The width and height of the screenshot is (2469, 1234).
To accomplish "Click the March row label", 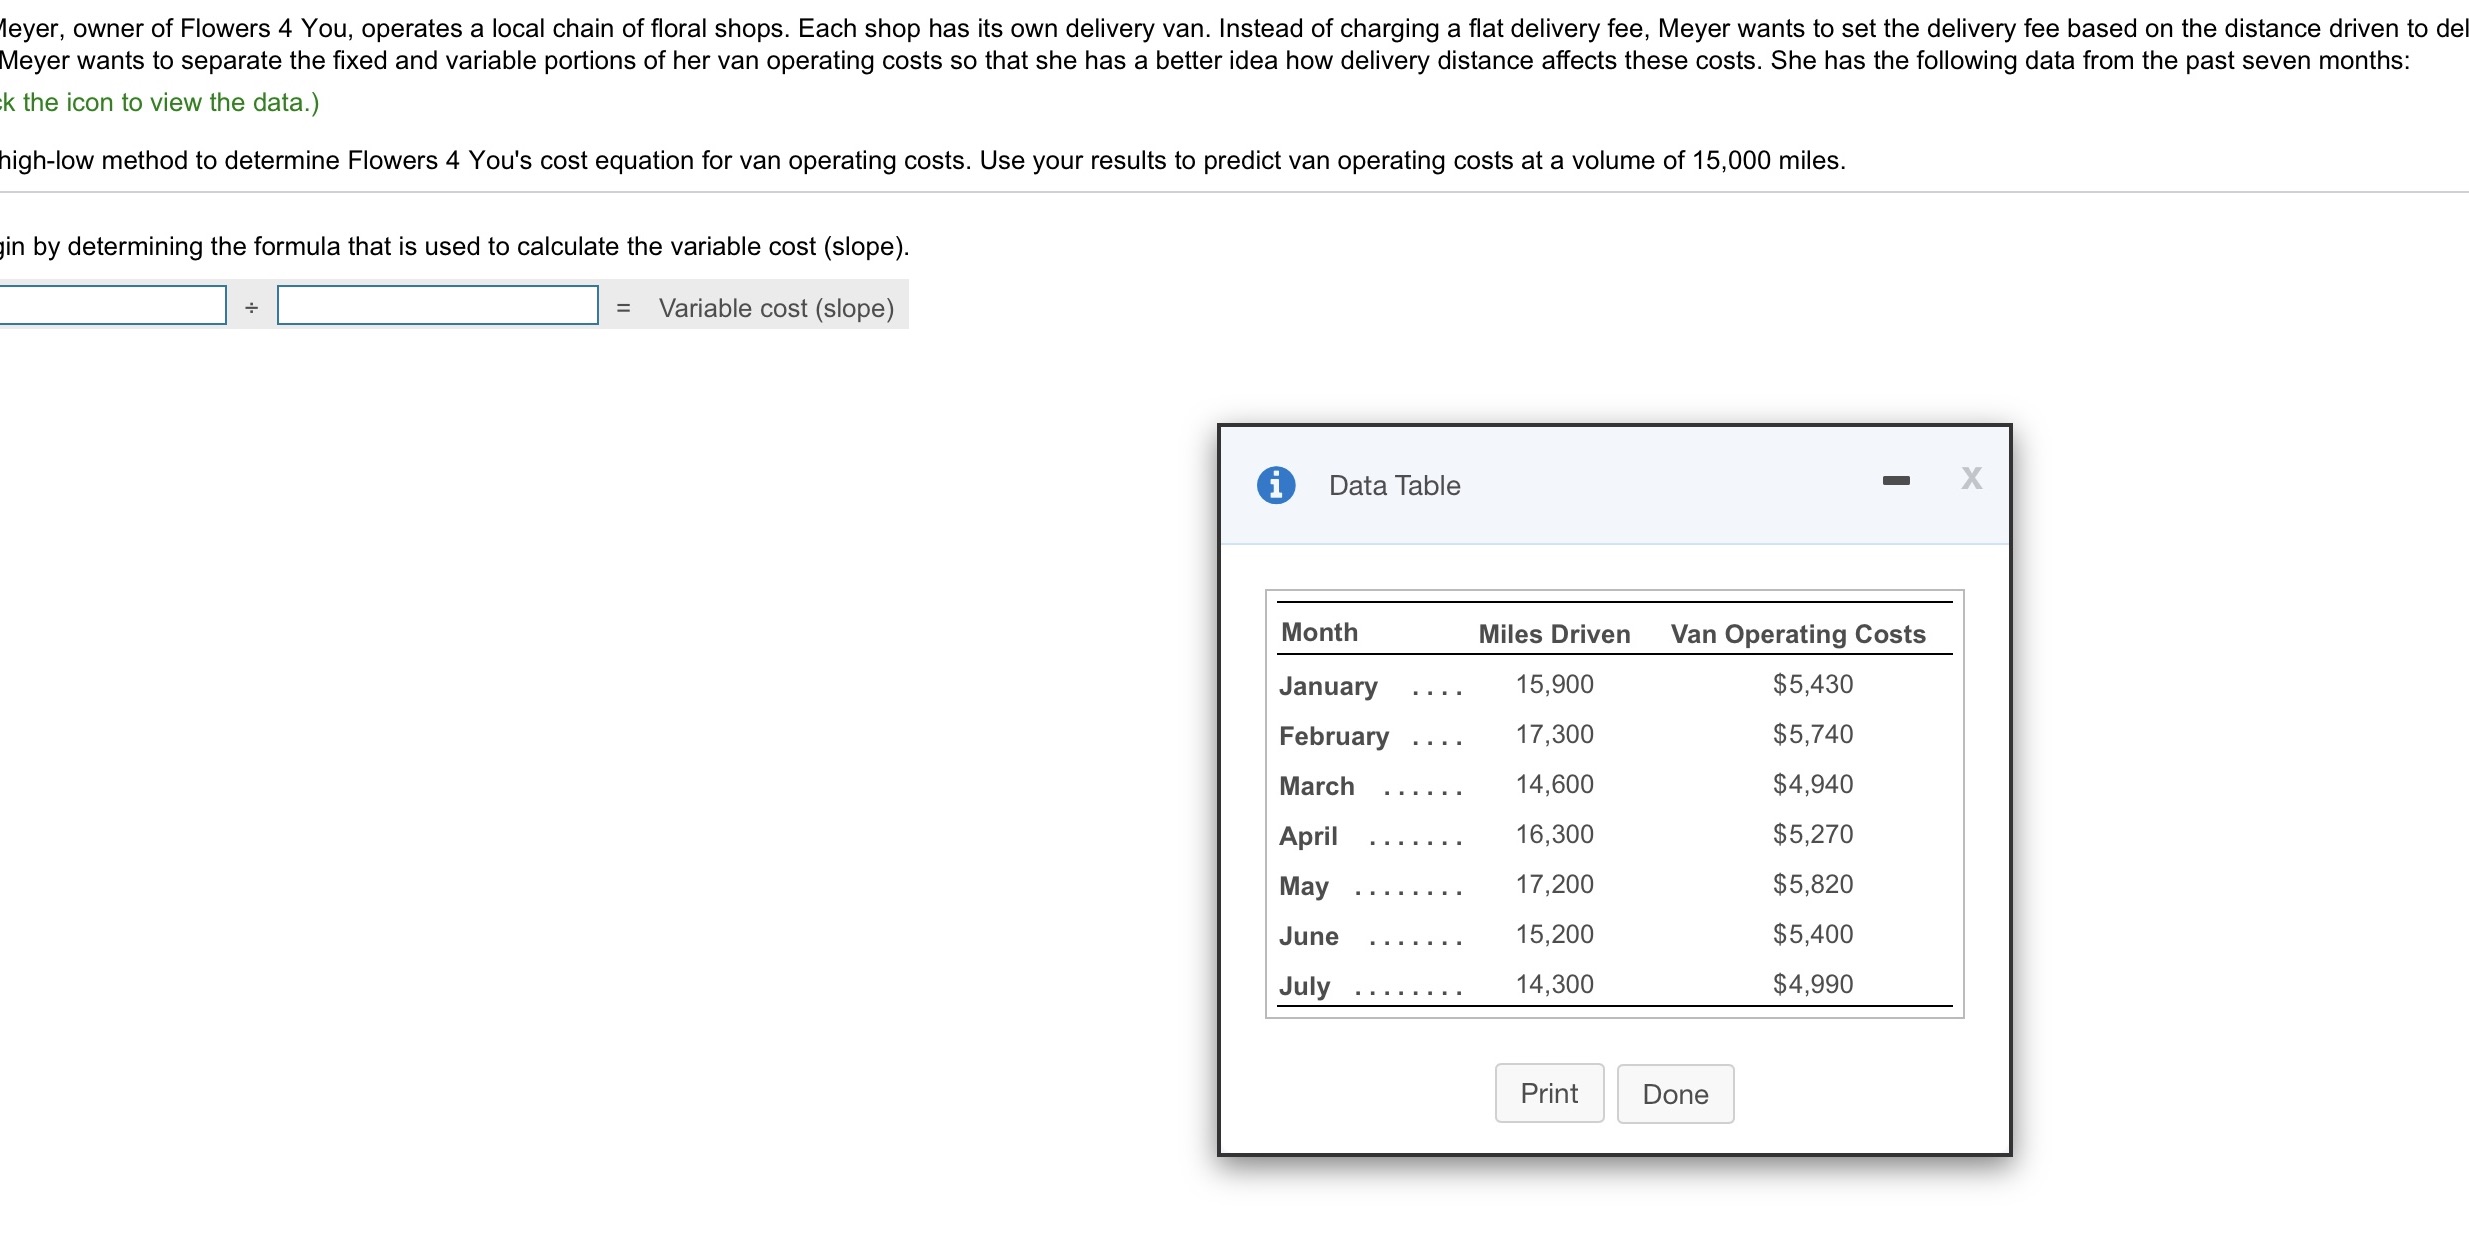I will pos(1316,786).
